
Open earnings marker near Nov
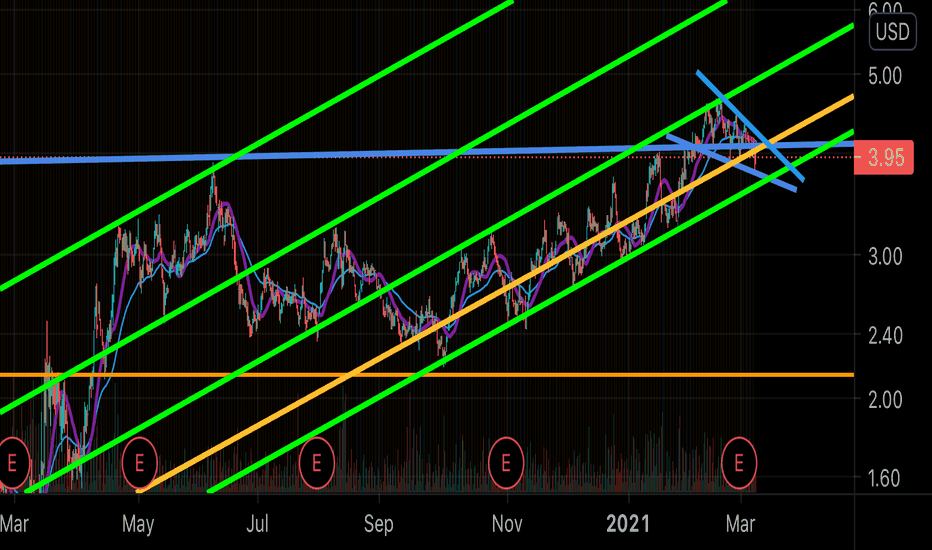pos(506,463)
